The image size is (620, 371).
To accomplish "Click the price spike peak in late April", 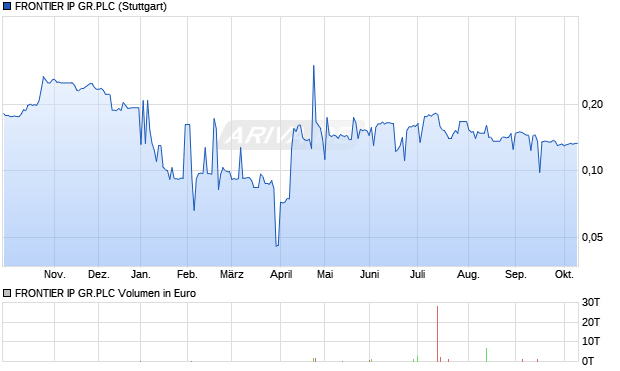I will click(314, 66).
